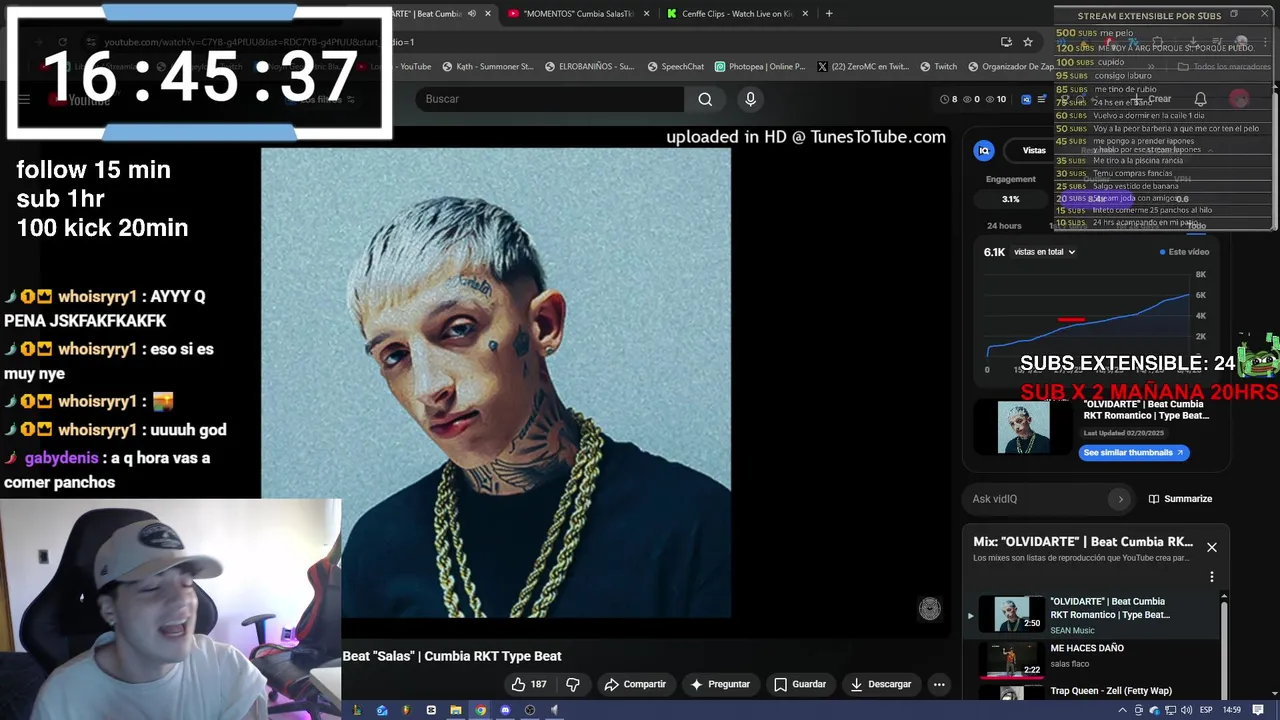Screen dimensions: 1280x720
Task: Open the Kath - Summoner St bookmark
Action: pyautogui.click(x=487, y=67)
